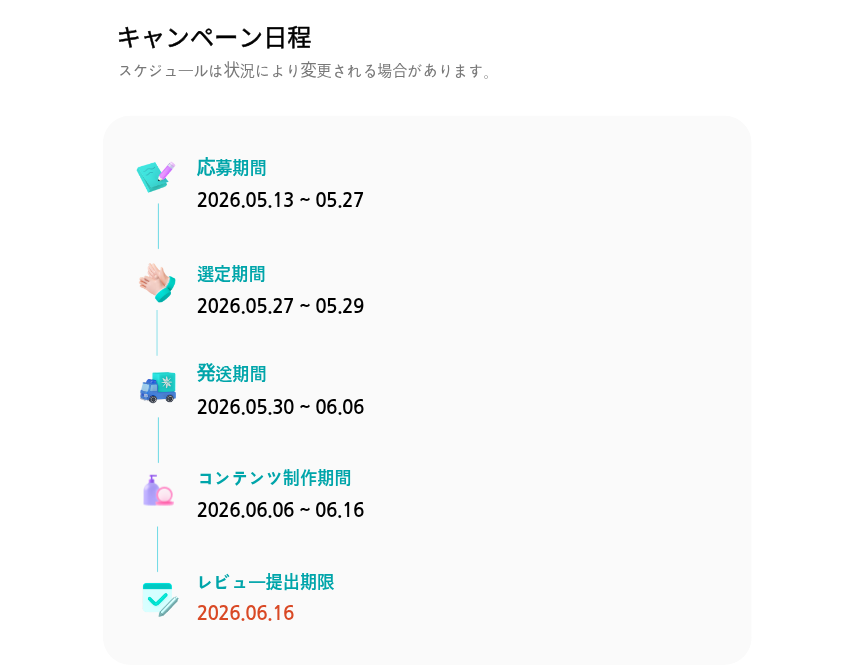Click timeline connector above the review deadline icon
This screenshot has width=860, height=670.
[x=157, y=549]
